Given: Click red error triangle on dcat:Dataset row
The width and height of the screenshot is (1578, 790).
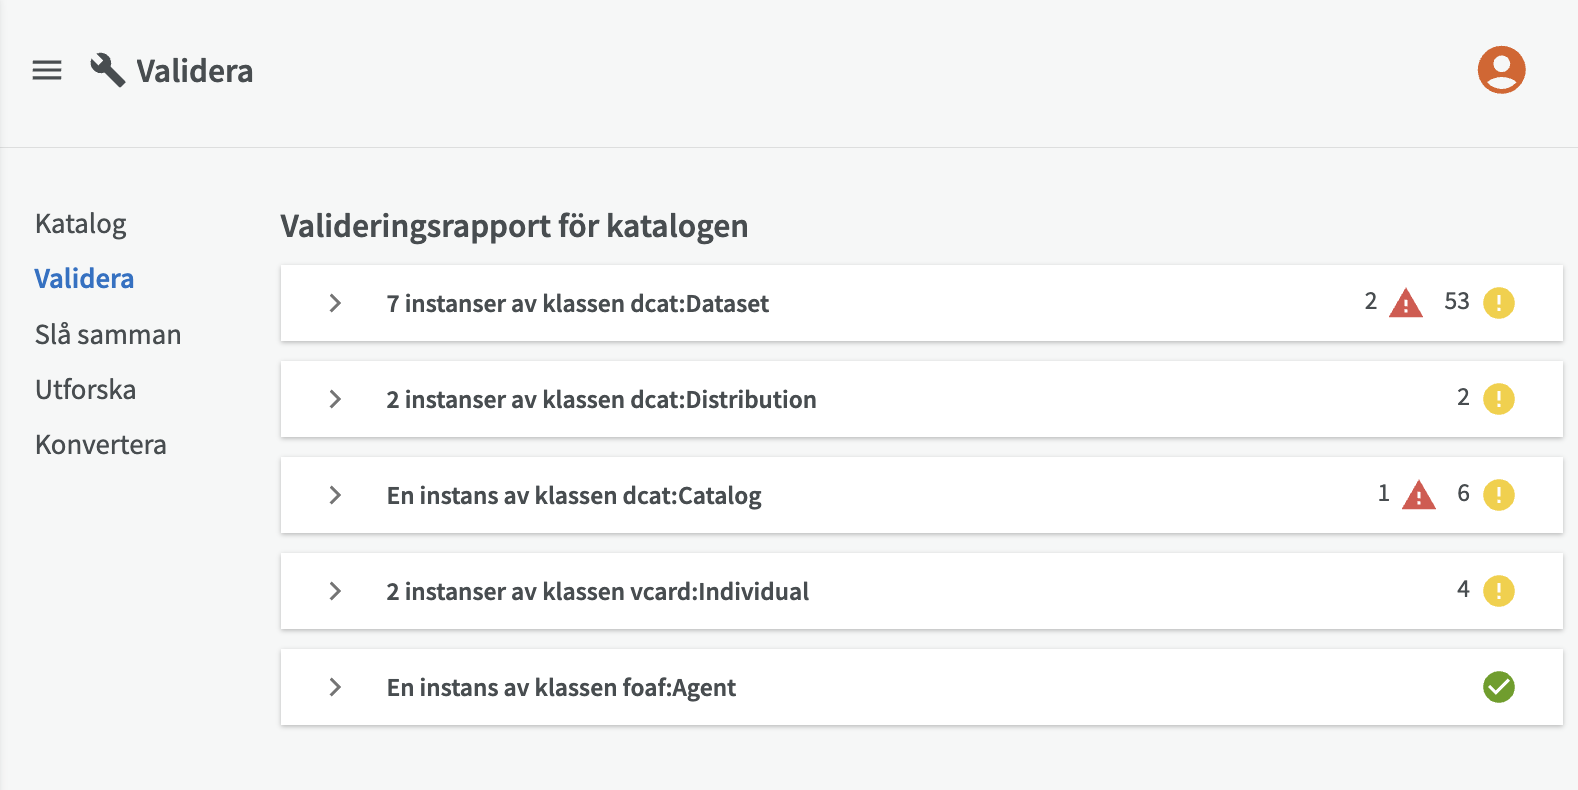Looking at the screenshot, I should tap(1406, 302).
